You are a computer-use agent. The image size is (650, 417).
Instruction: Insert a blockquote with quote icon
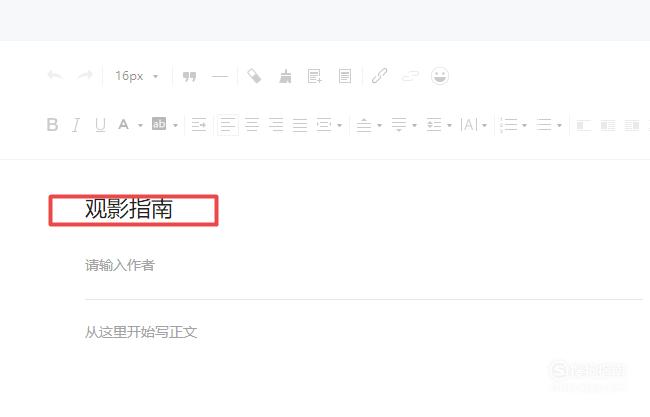click(189, 76)
